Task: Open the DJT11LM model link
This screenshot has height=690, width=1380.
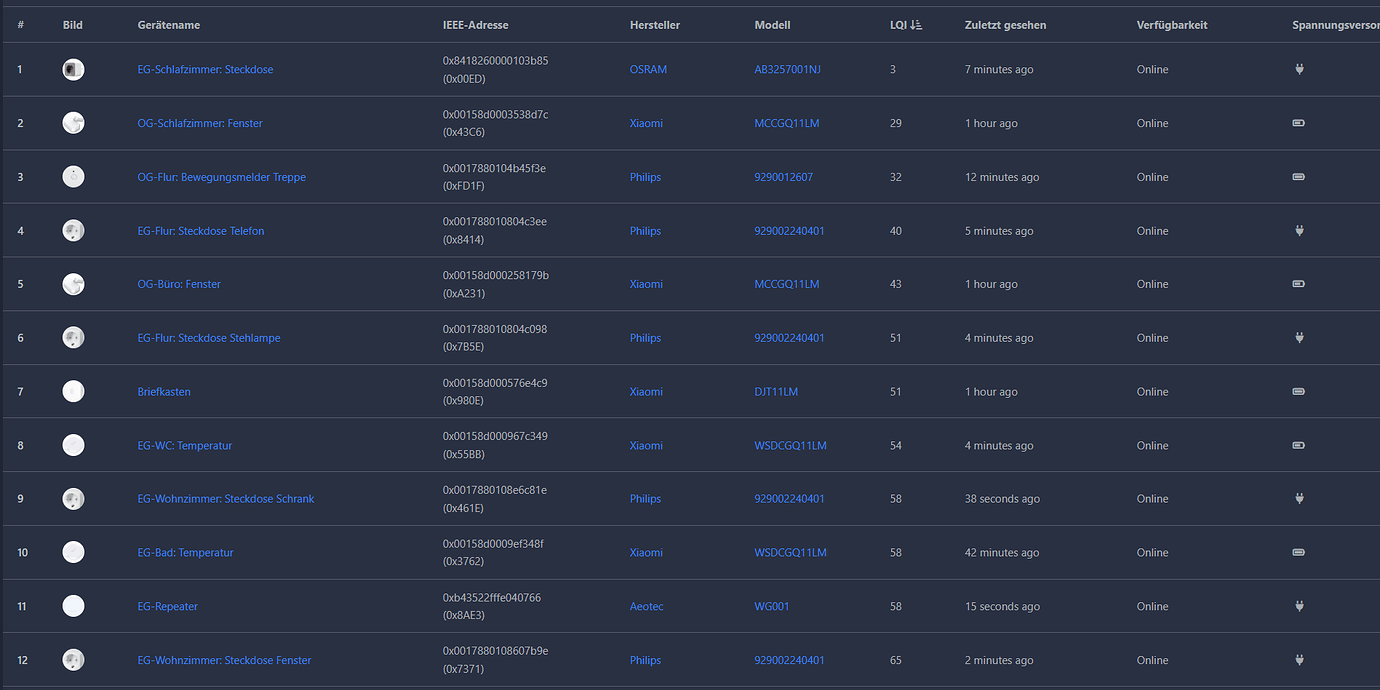Action: point(776,392)
